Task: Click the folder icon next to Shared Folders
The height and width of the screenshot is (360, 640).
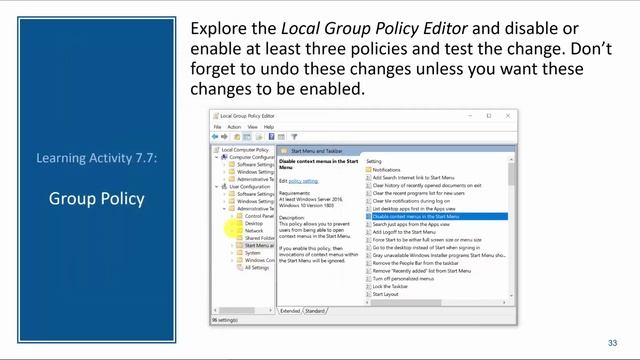Action: [x=240, y=238]
